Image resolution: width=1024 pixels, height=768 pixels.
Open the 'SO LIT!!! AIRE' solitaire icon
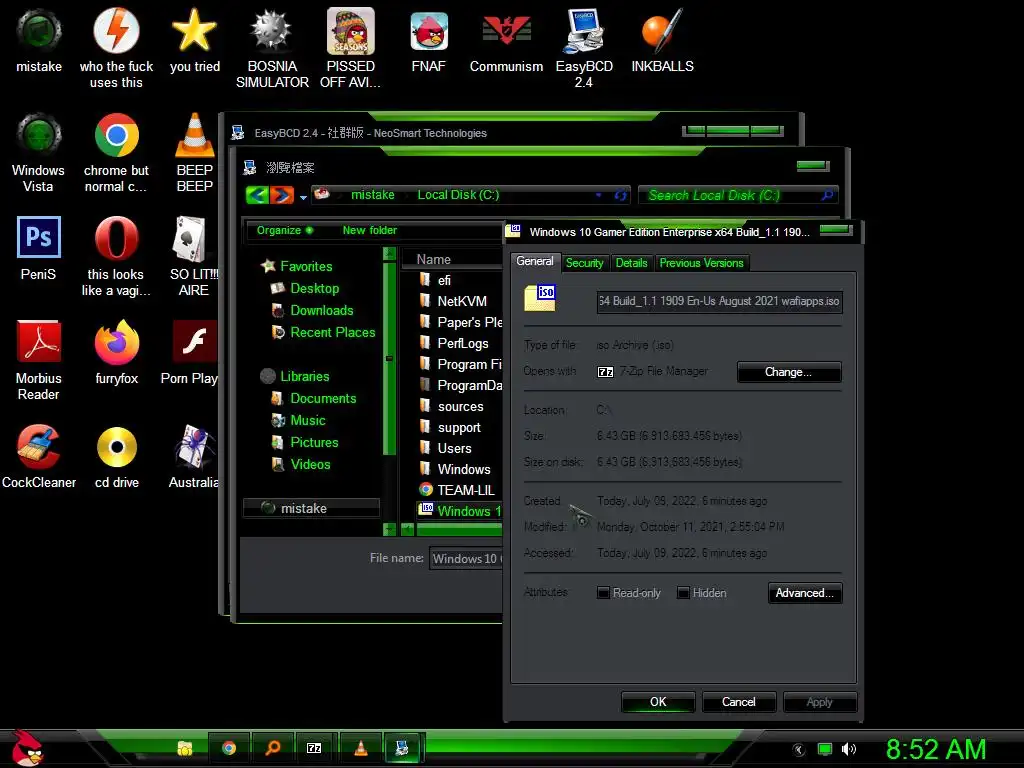(x=194, y=256)
